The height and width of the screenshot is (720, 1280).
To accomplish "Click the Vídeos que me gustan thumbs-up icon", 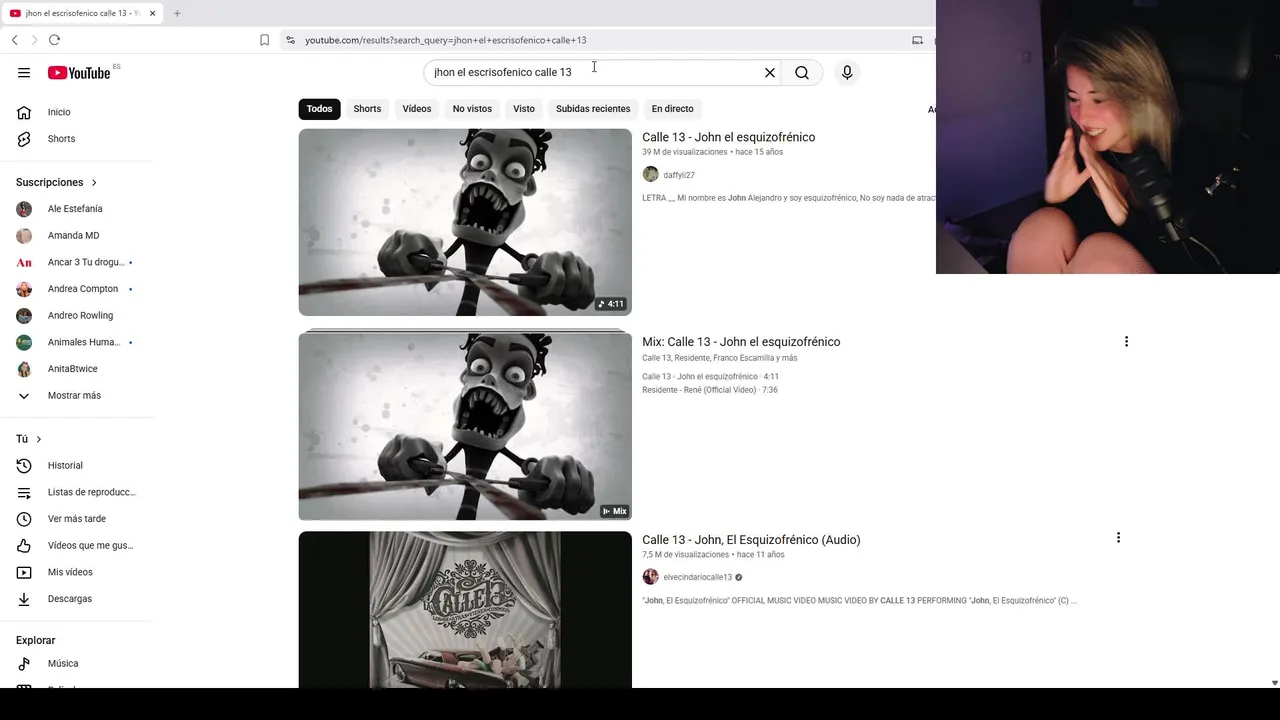I will coord(24,545).
